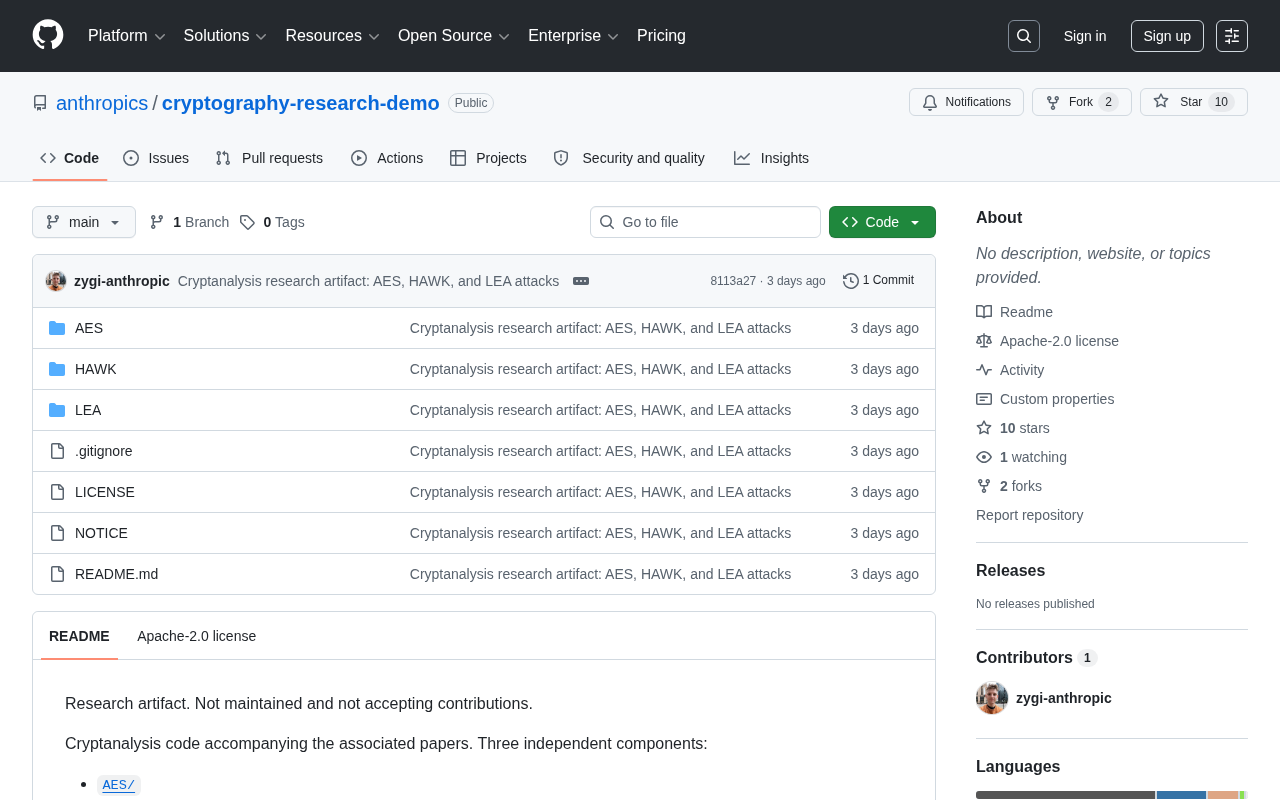Image resolution: width=1280 pixels, height=800 pixels.
Task: Click the languages breakdown bar
Action: tap(1112, 795)
